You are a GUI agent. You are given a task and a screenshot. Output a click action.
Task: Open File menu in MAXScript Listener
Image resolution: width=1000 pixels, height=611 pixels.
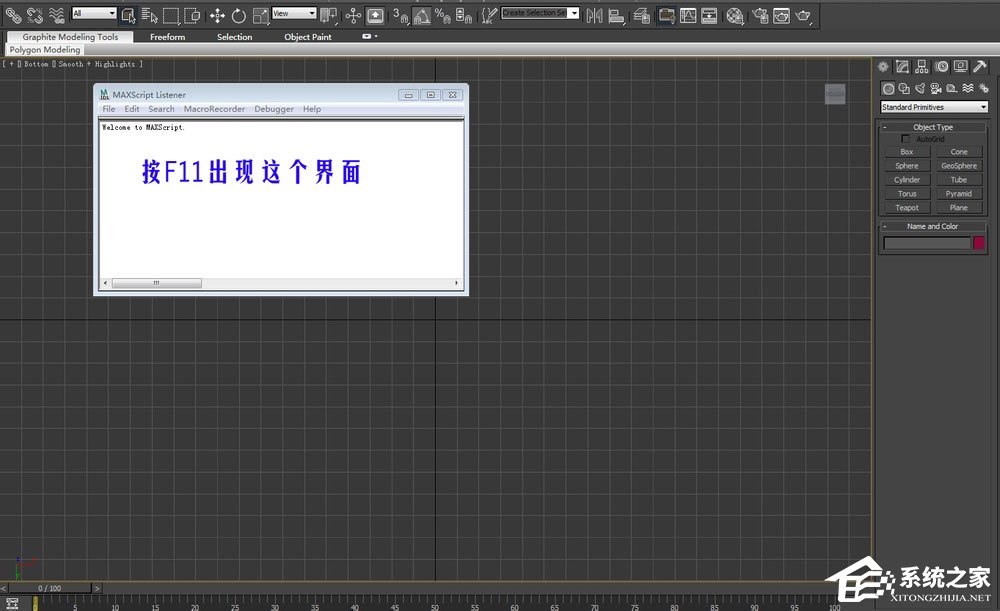tap(109, 109)
